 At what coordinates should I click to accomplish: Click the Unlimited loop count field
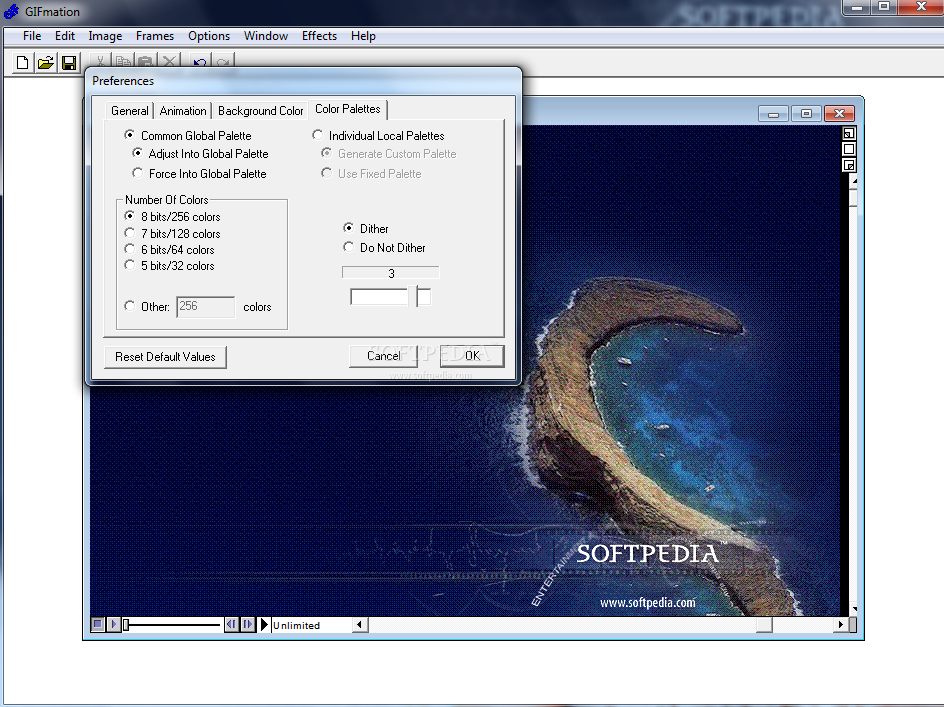[311, 625]
